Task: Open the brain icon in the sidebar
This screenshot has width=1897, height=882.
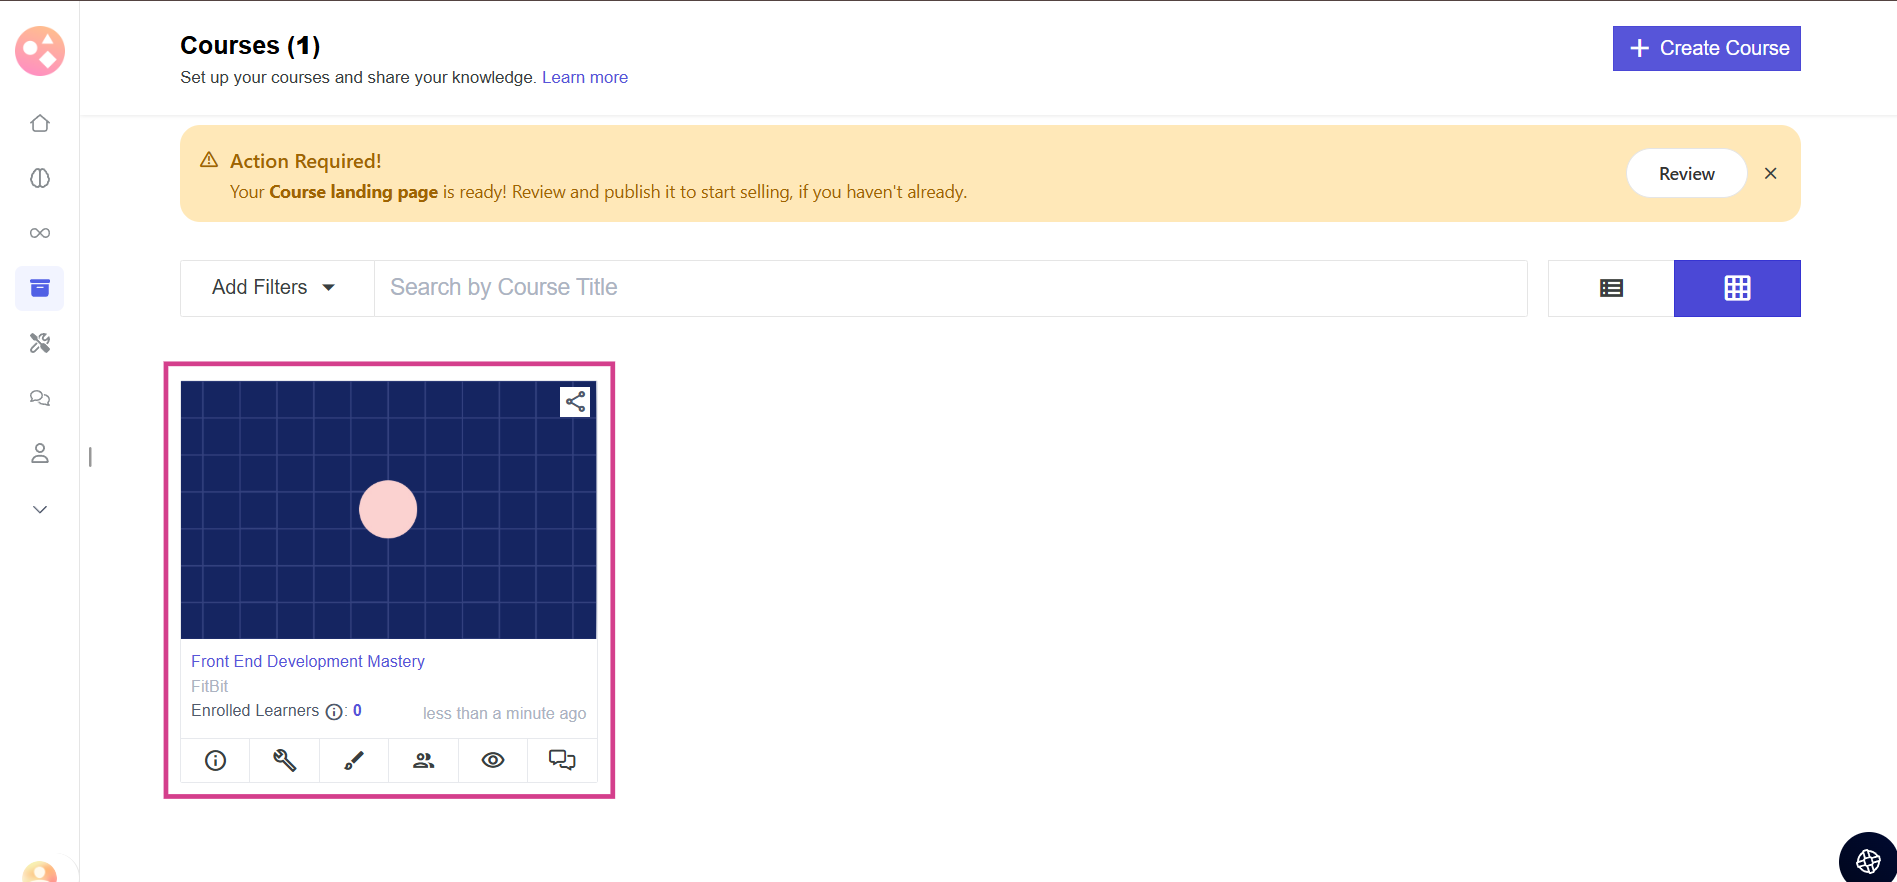Action: coord(40,178)
